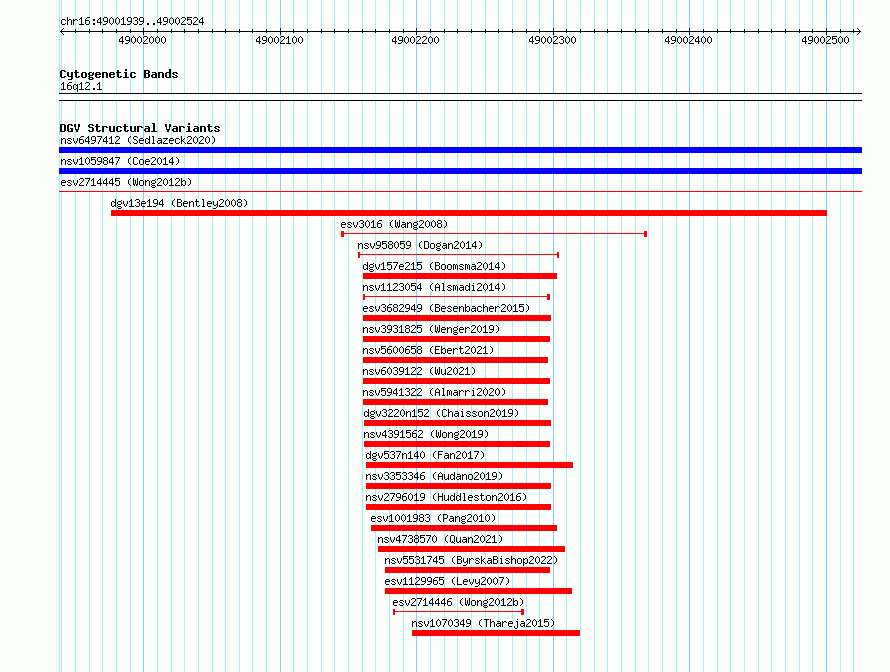Click ruler position 49002500
The height and width of the screenshot is (672, 890).
pyautogui.click(x=825, y=40)
